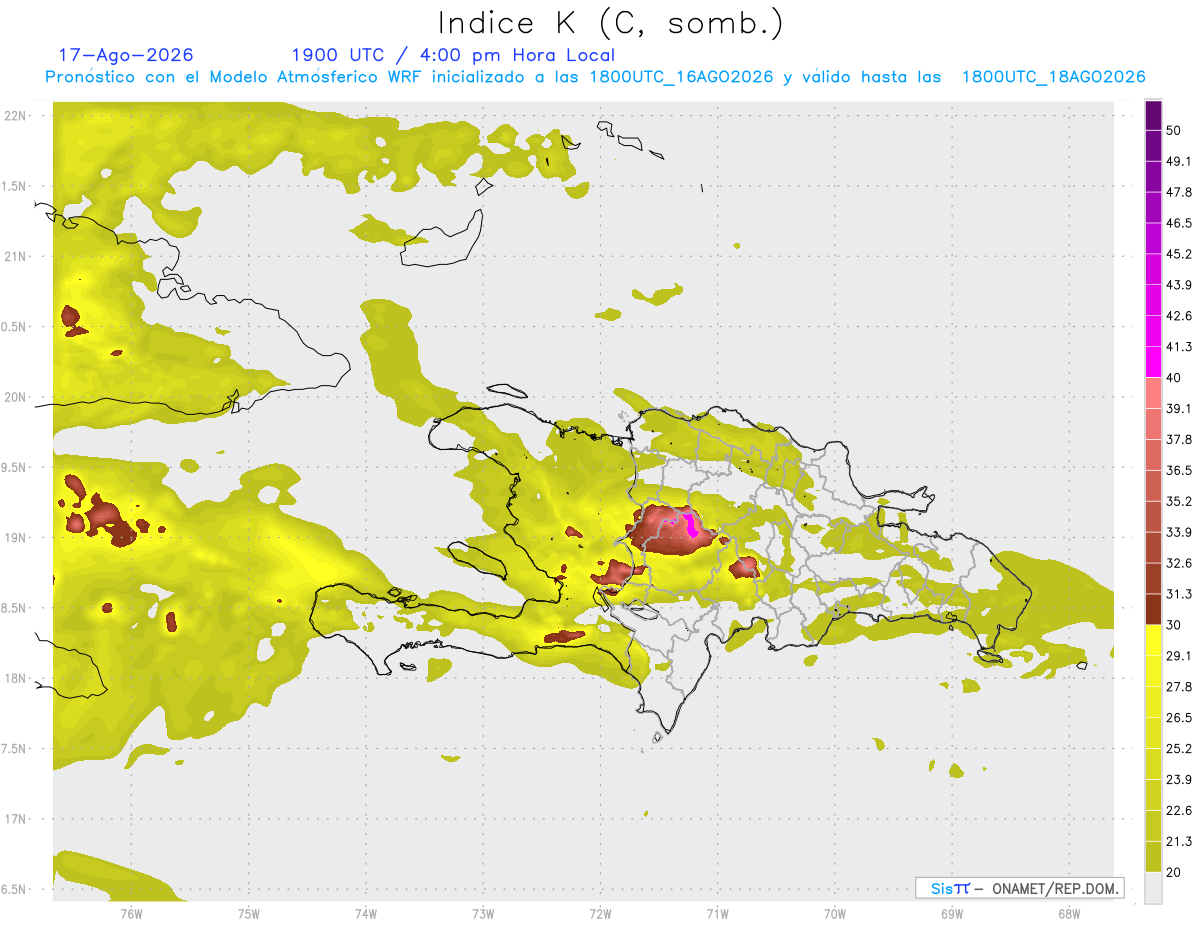Click the title "Indice K (C, somb.)"

[610, 23]
